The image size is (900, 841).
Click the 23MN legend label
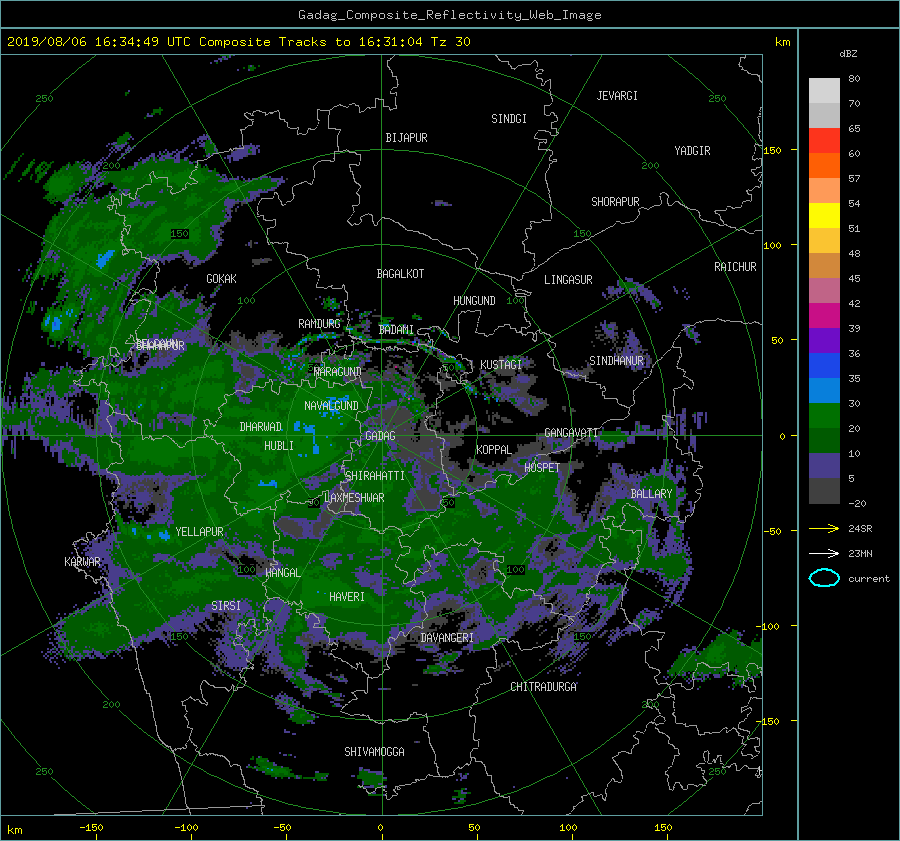[860, 553]
